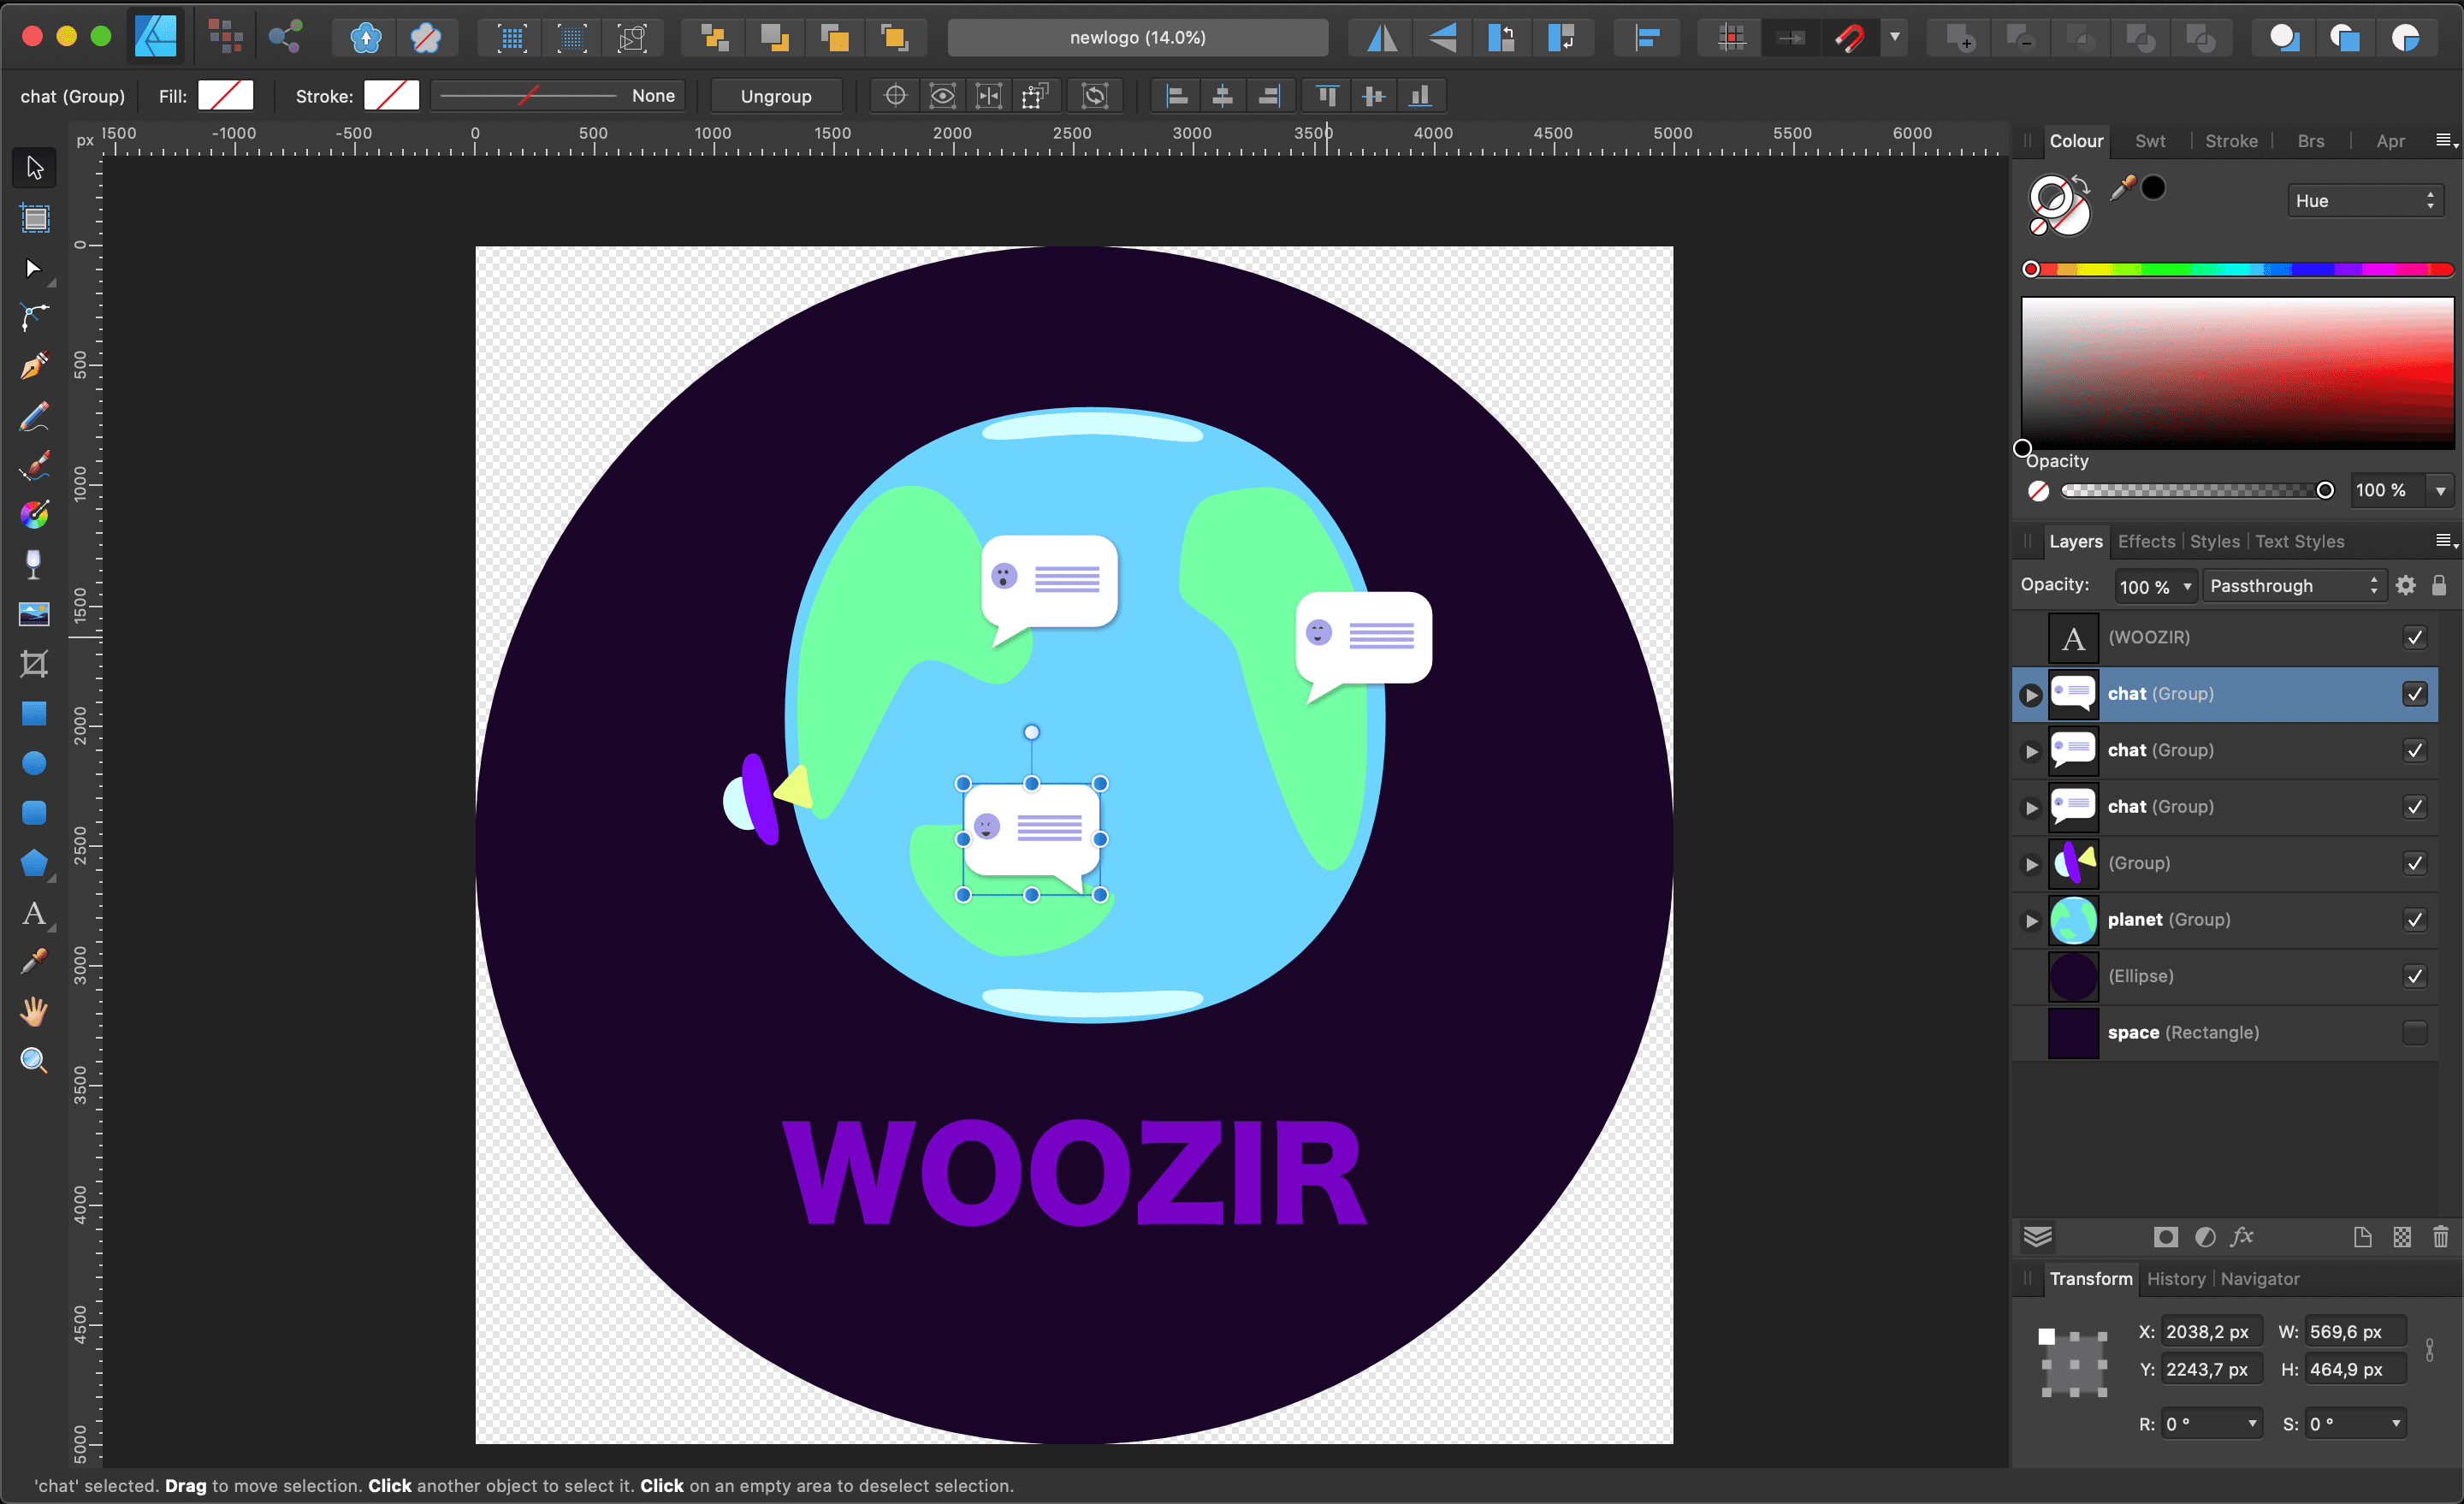Show the space Rectangle layer
This screenshot has height=1504, width=2464.
pyautogui.click(x=2414, y=1033)
